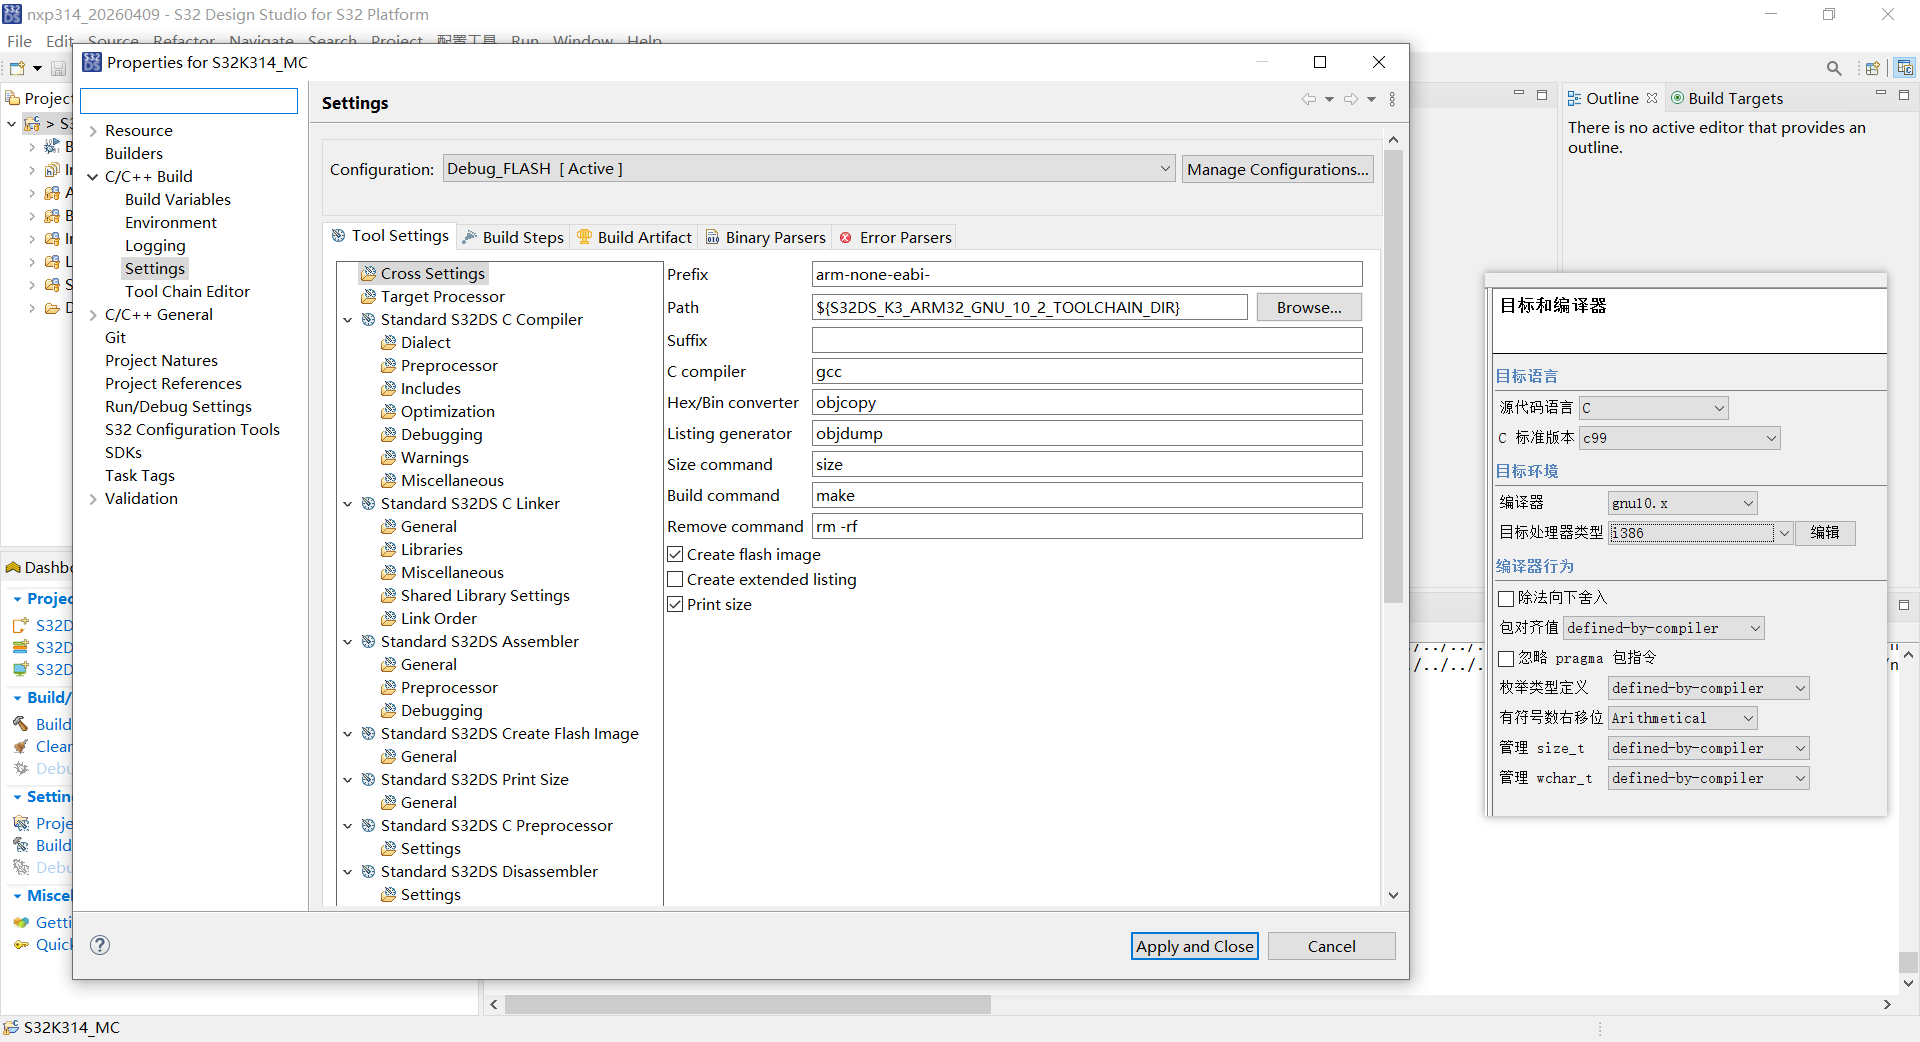This screenshot has width=1920, height=1042.
Task: Switch to Build Targets view tab
Action: click(x=1726, y=98)
